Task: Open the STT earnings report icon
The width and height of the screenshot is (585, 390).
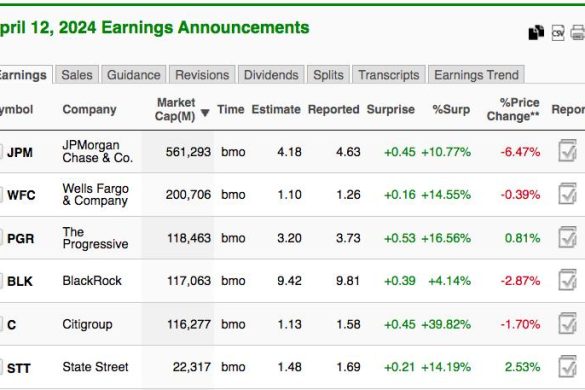Action: tap(567, 366)
